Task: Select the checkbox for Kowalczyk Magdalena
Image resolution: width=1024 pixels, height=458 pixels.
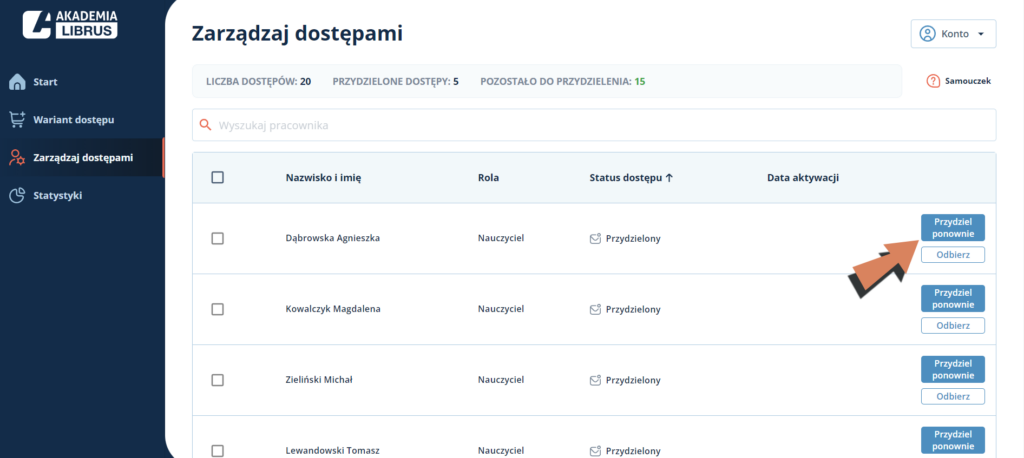Action: pyautogui.click(x=218, y=309)
